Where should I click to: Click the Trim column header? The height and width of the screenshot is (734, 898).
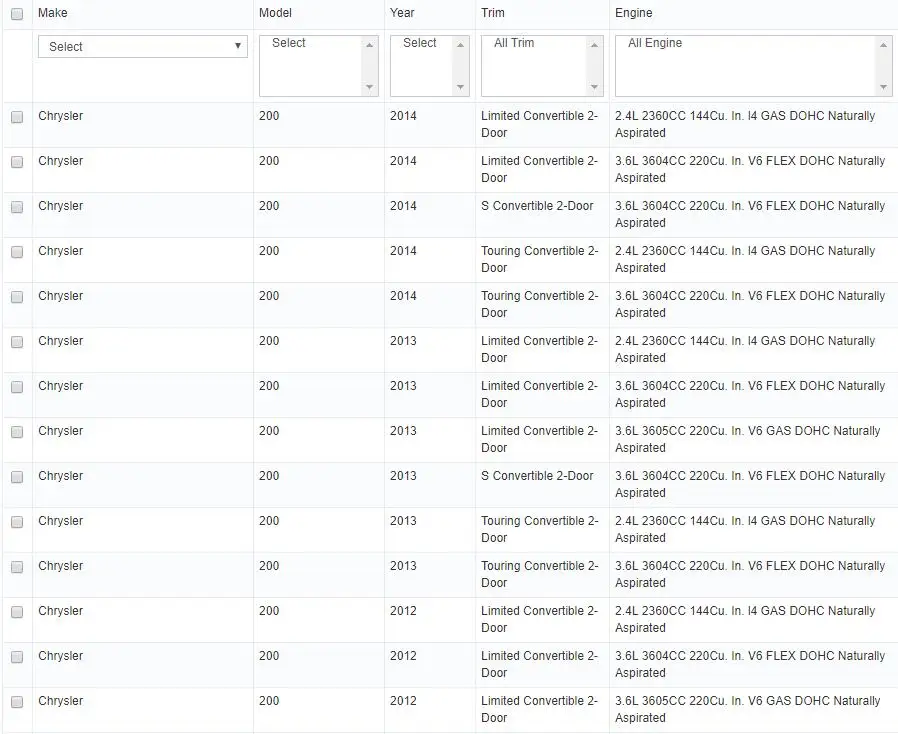click(493, 13)
